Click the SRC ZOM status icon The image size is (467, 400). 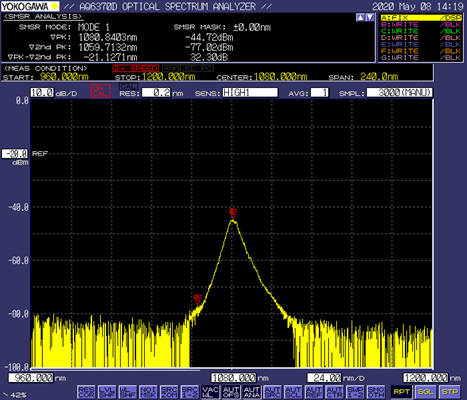click(169, 392)
